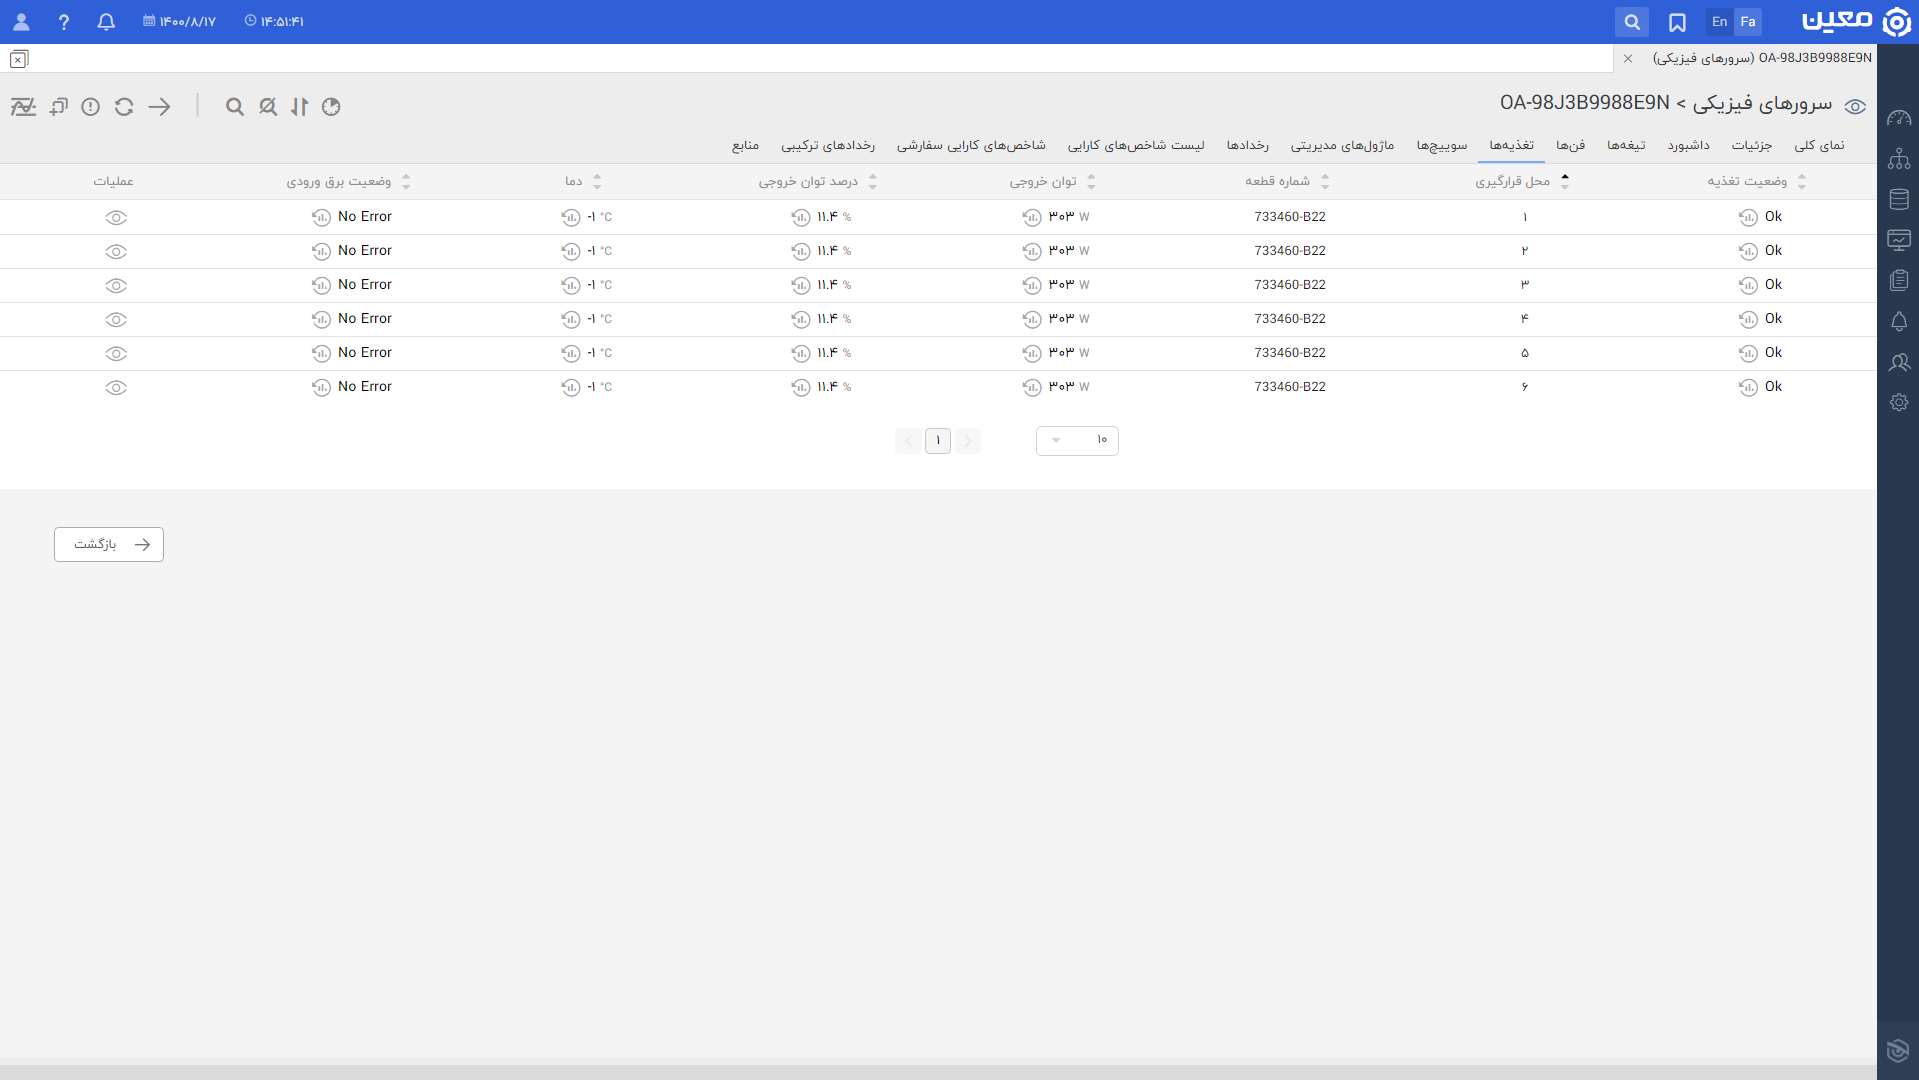Open the page size 10 dropdown

pyautogui.click(x=1077, y=440)
